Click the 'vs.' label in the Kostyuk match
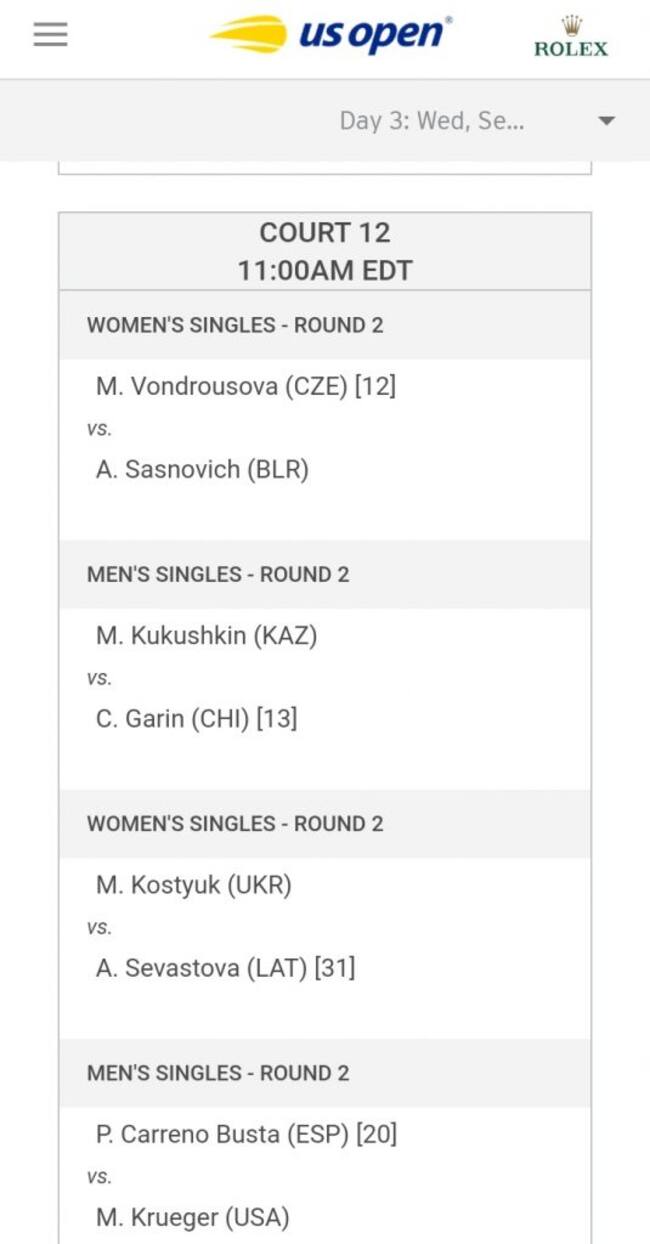Screen dimensions: 650x1244 [99, 927]
